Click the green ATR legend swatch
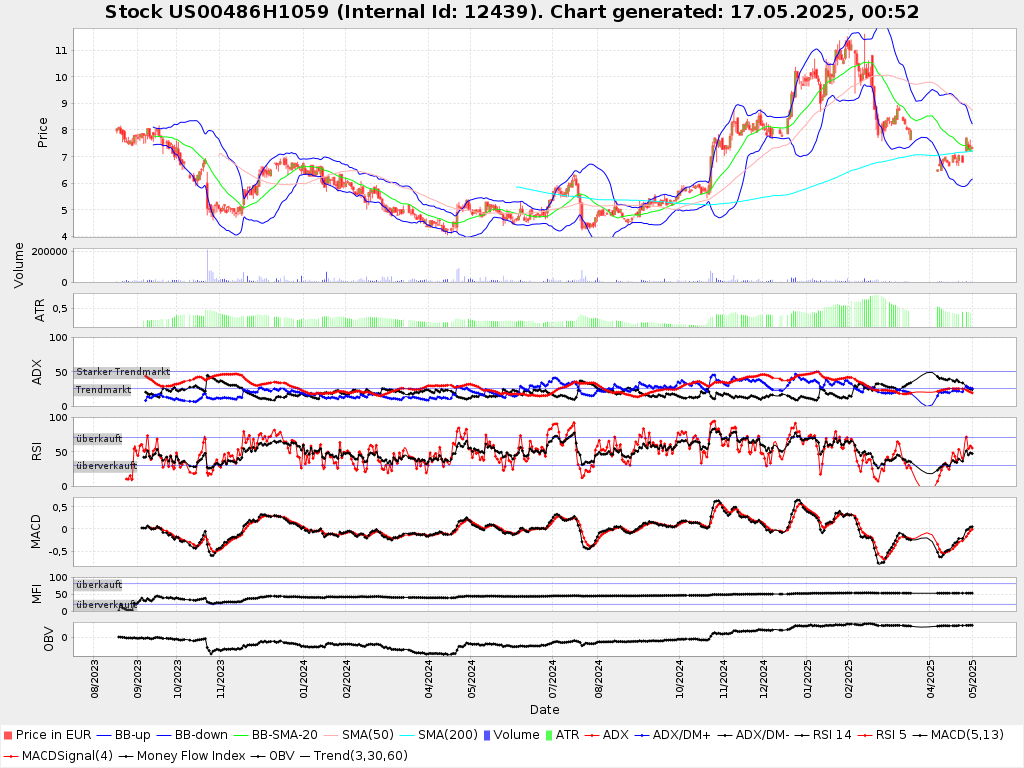The height and width of the screenshot is (768, 1024). click(x=549, y=735)
